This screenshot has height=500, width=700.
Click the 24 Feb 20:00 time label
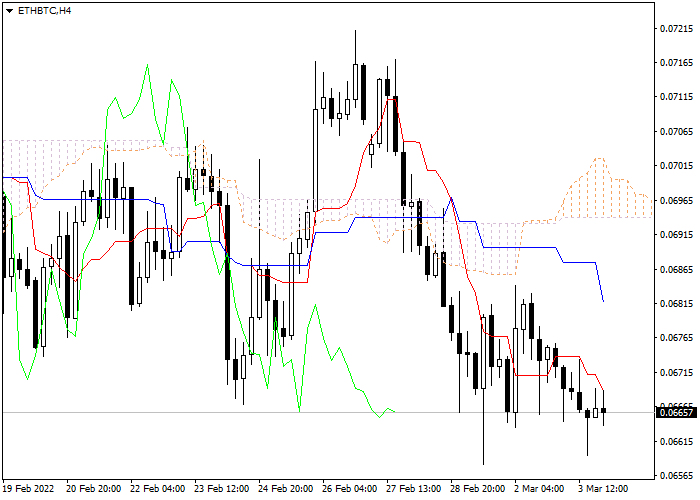click(285, 489)
